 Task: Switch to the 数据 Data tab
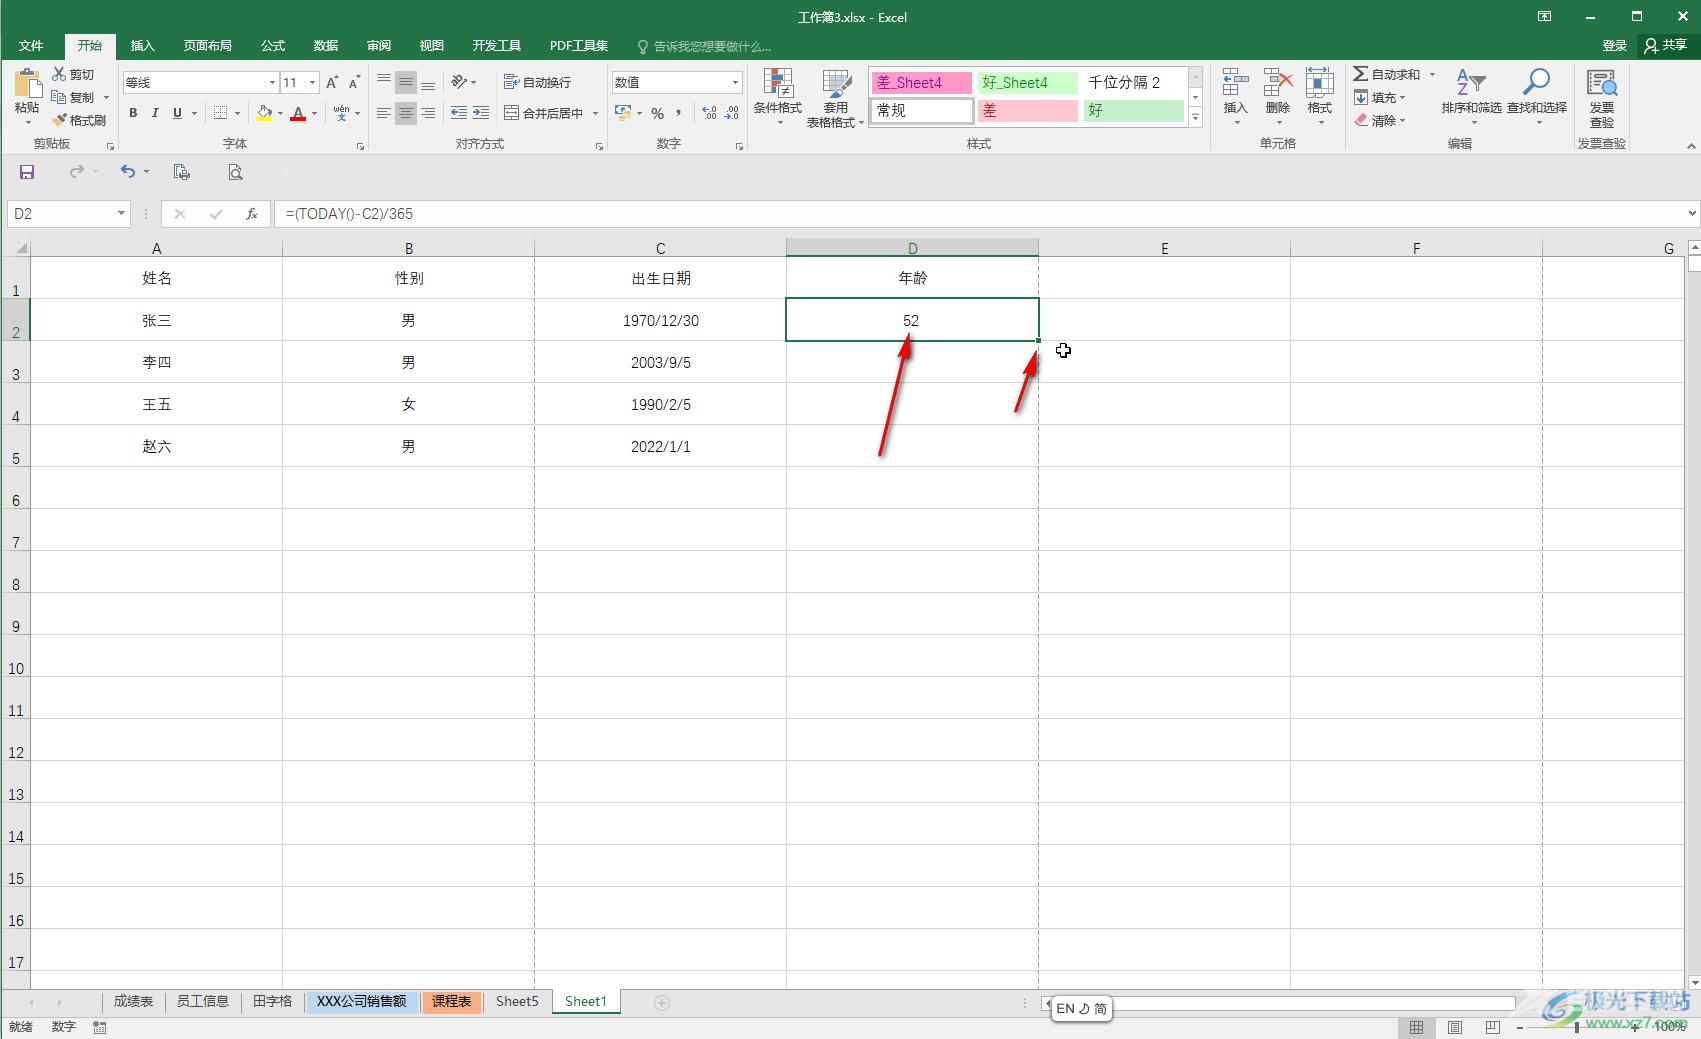pyautogui.click(x=325, y=46)
